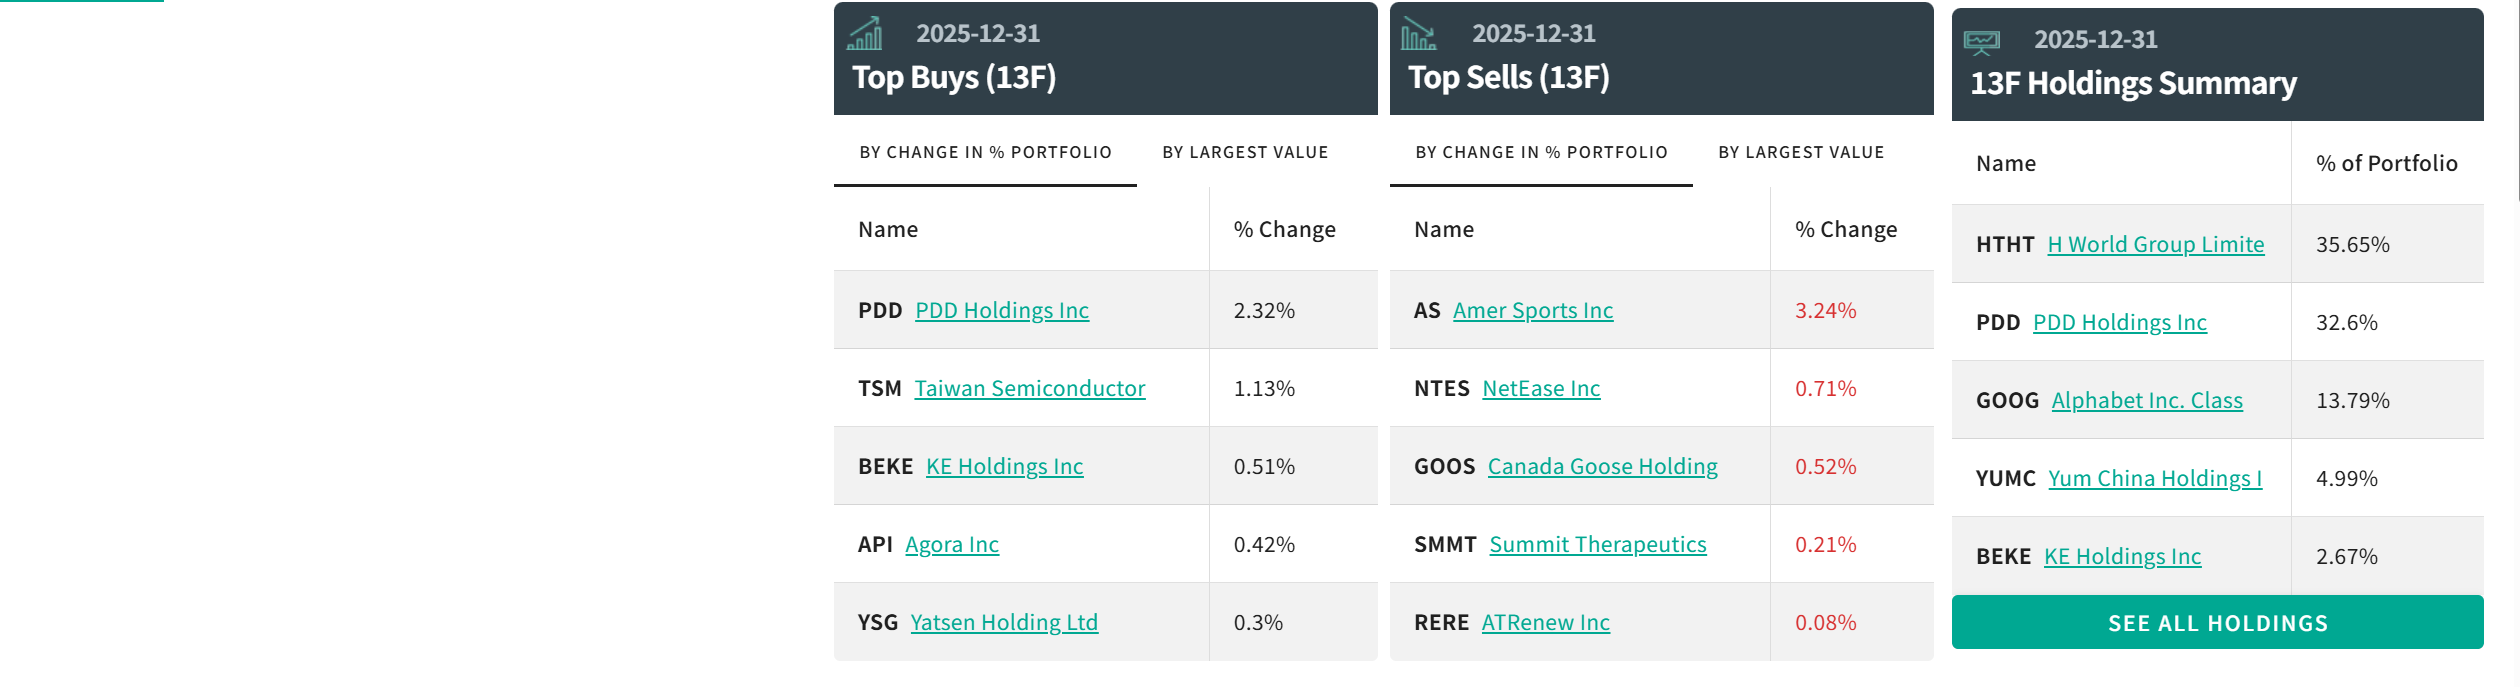Follow the Yatsen Holding Ltd link
The image size is (2520, 687).
click(1004, 622)
